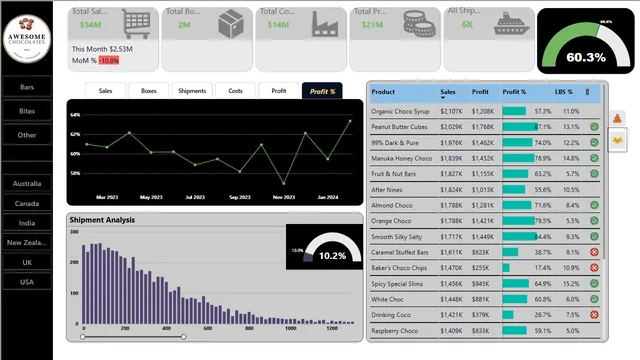The width and height of the screenshot is (640, 360).
Task: Filter by Bites category
Action: [x=27, y=111]
